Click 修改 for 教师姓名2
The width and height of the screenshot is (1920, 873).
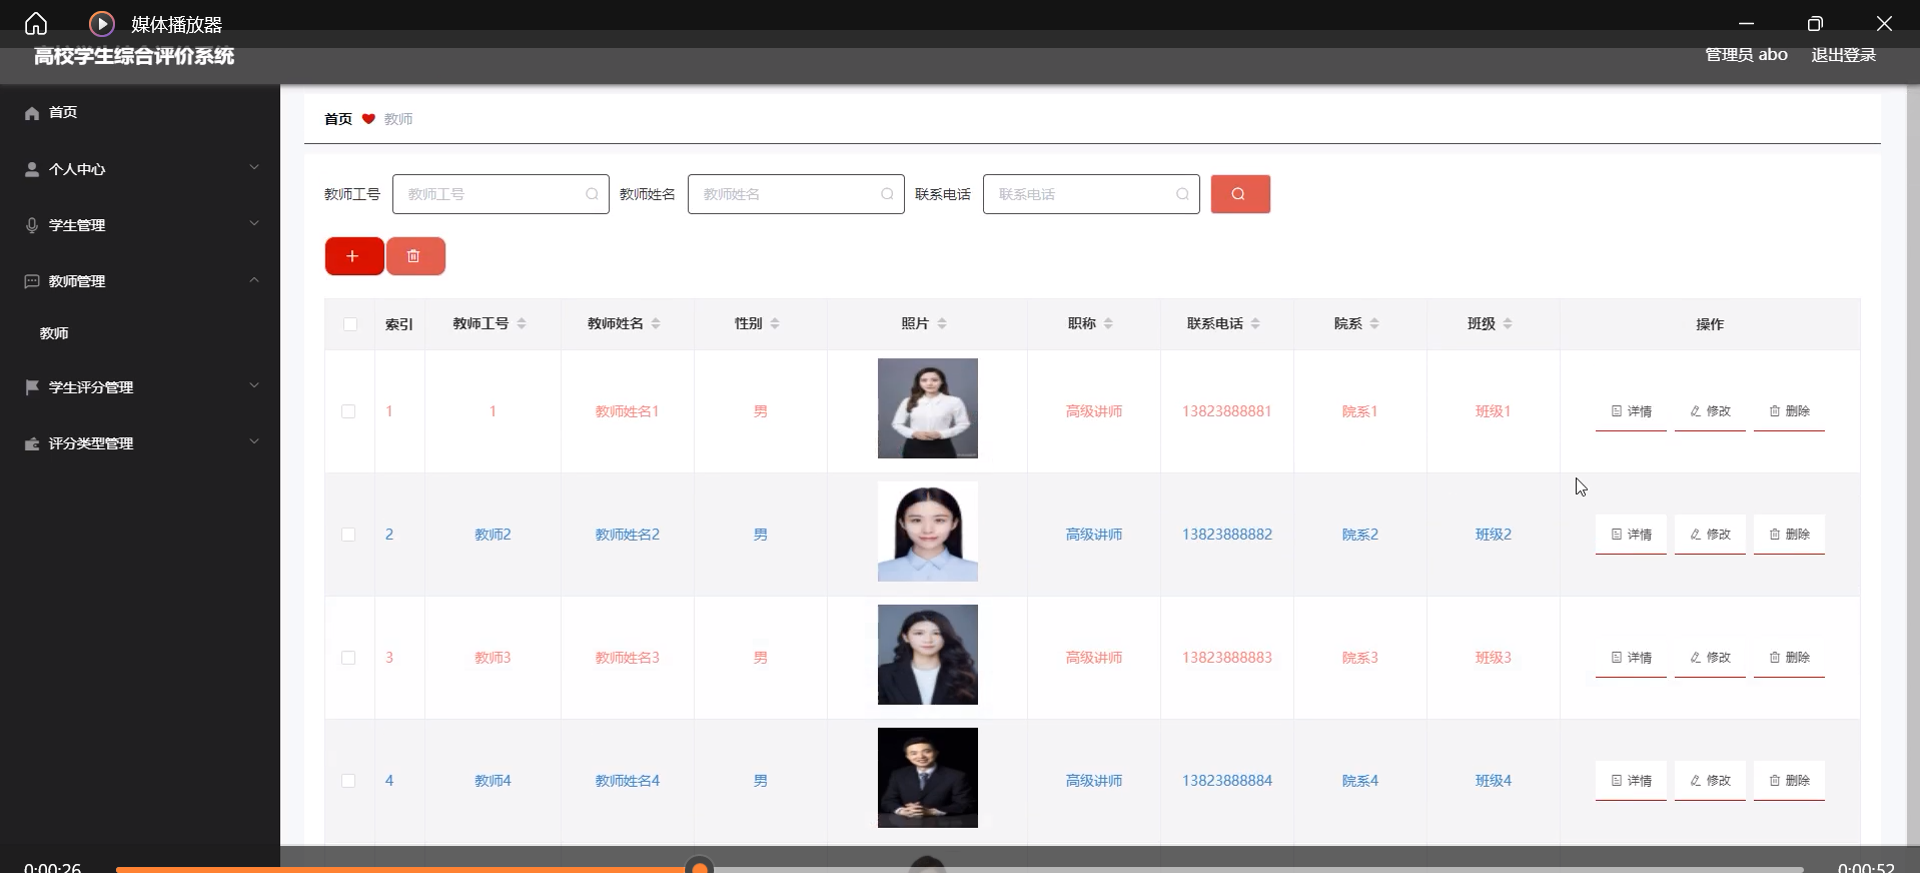click(1710, 534)
